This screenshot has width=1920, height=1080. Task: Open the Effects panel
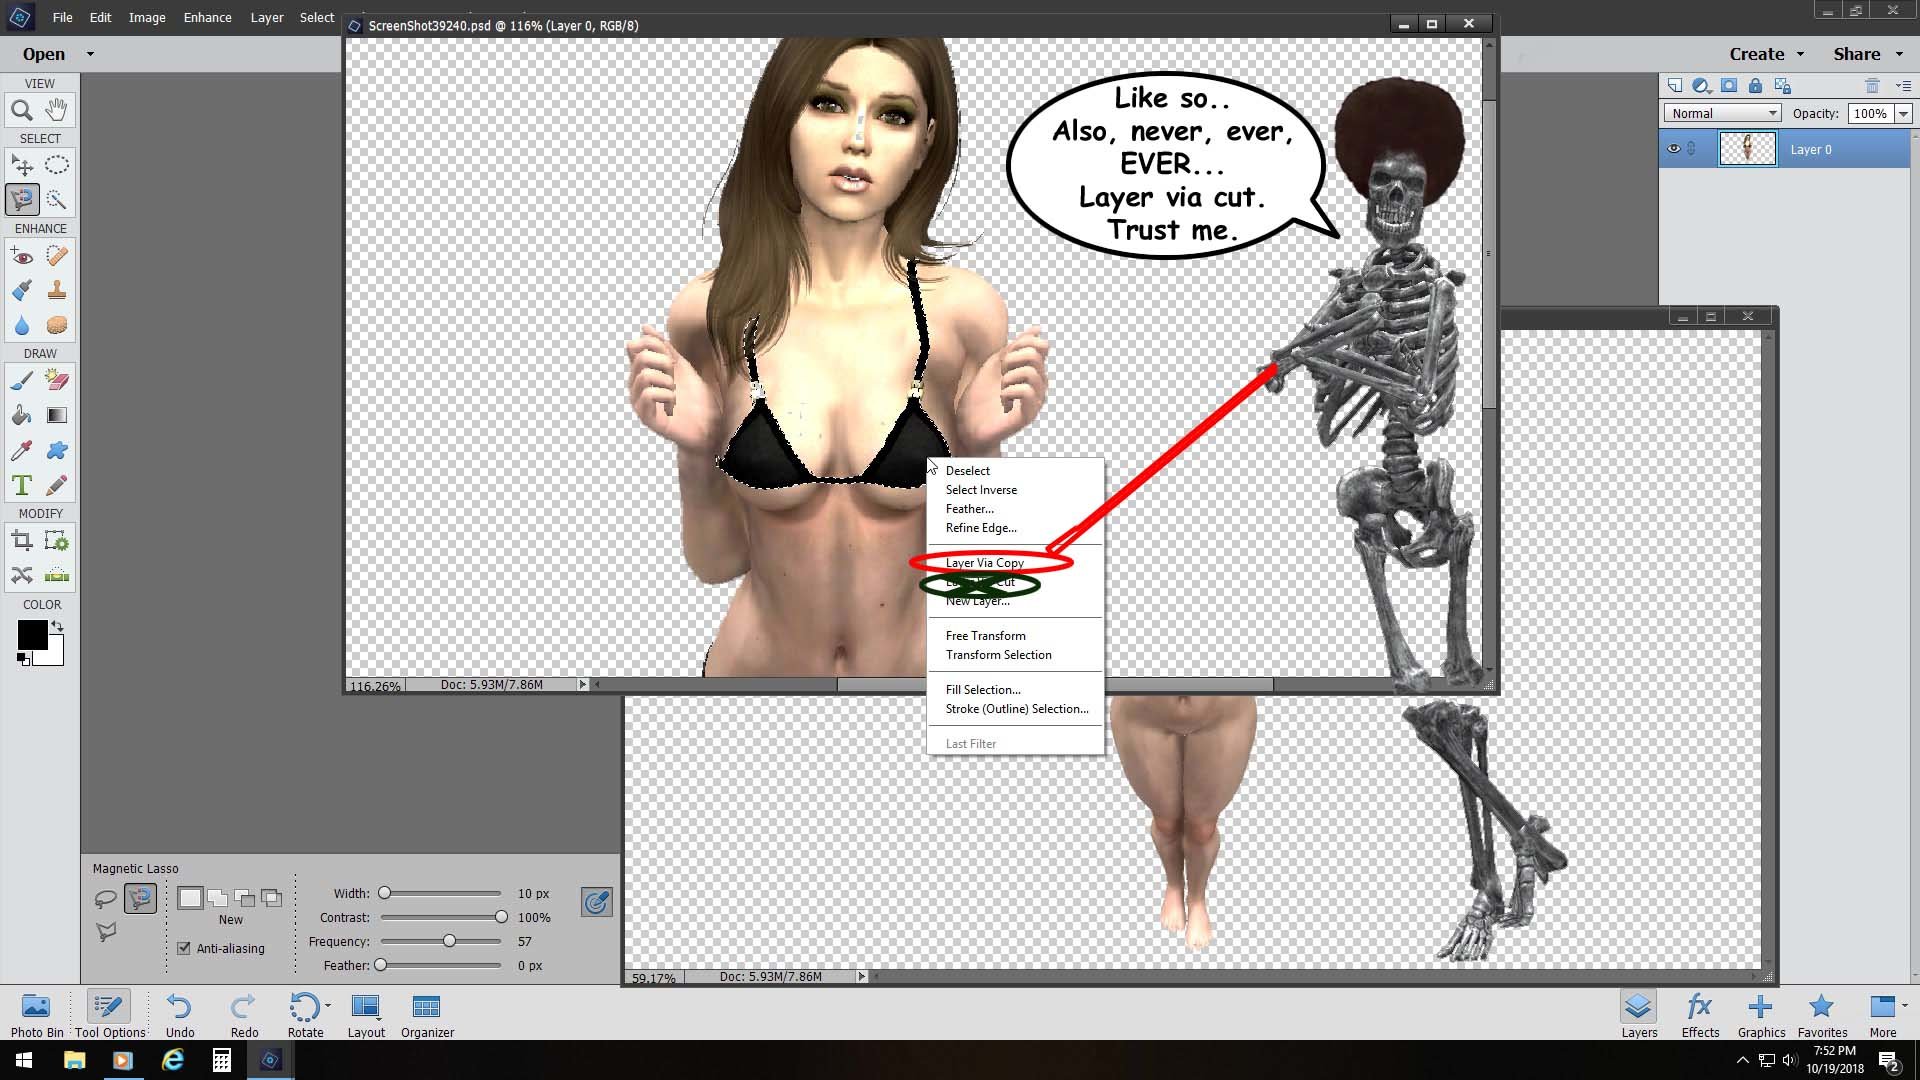1700,1014
